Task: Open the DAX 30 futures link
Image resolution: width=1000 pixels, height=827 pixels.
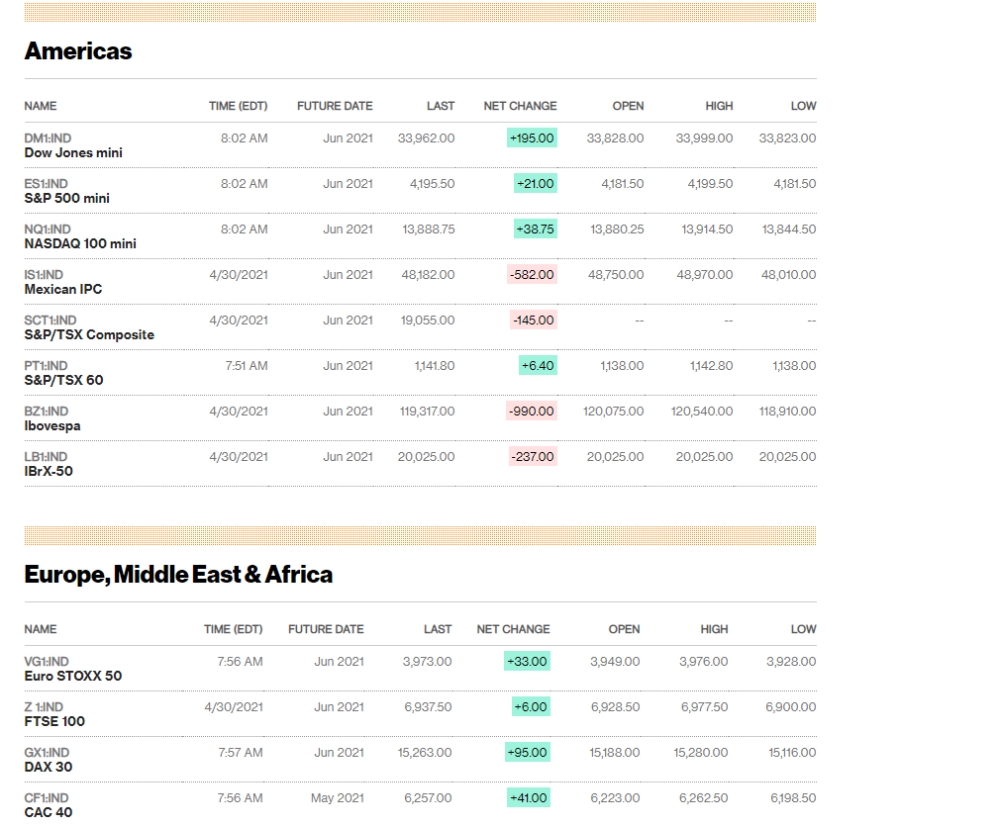Action: pyautogui.click(x=48, y=767)
